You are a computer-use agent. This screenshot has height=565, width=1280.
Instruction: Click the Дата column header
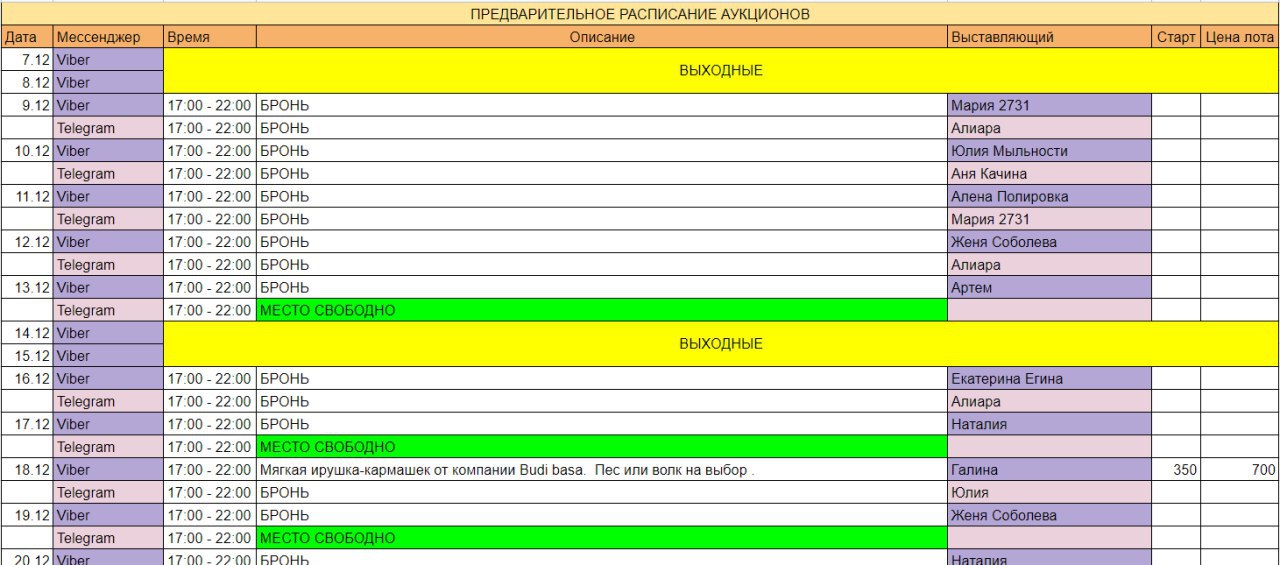tap(26, 37)
